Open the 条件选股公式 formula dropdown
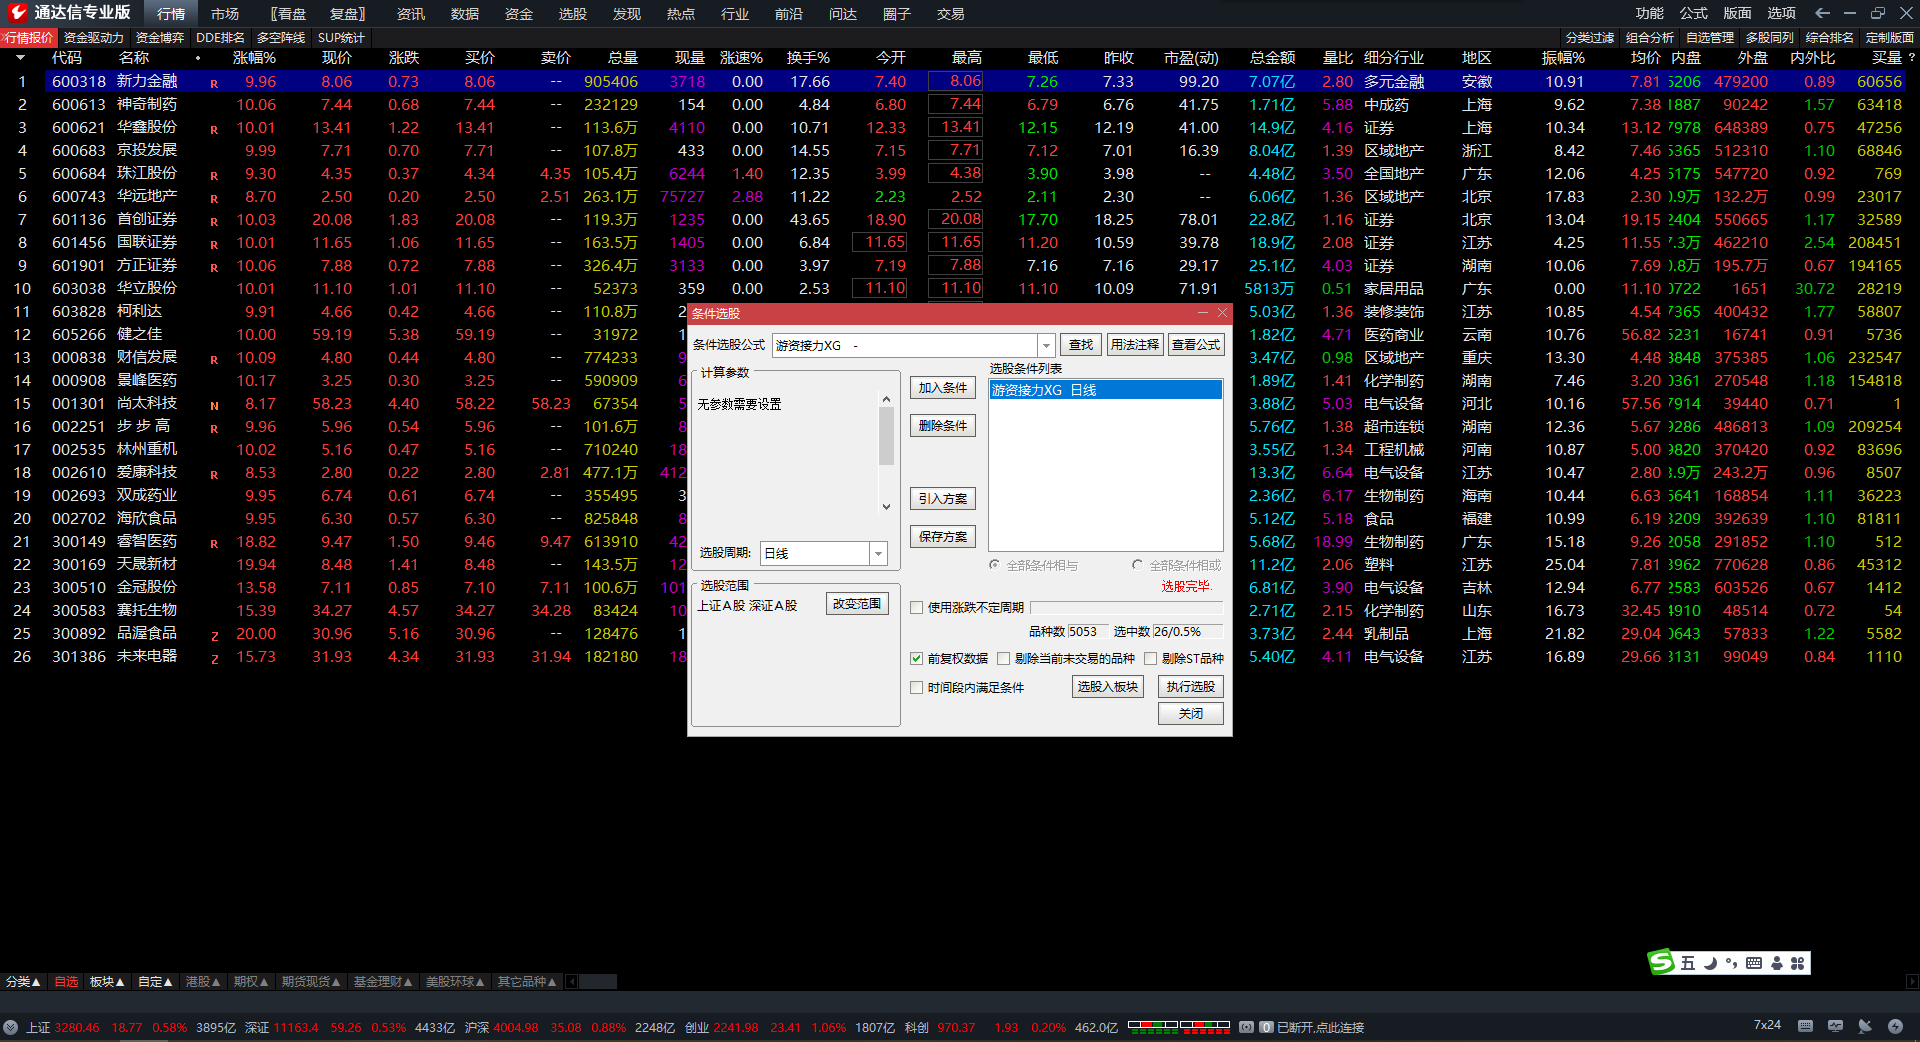This screenshot has height=1042, width=1920. click(1046, 345)
